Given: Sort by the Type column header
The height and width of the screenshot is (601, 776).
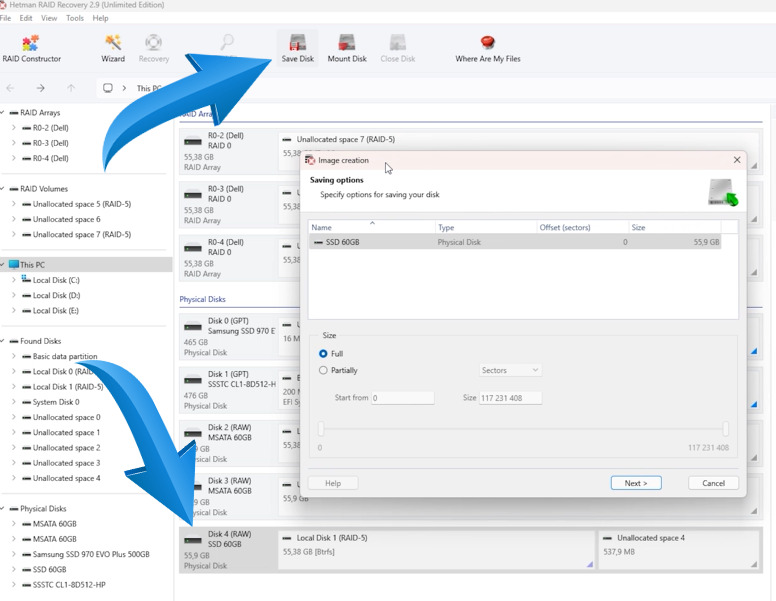Looking at the screenshot, I should [486, 227].
